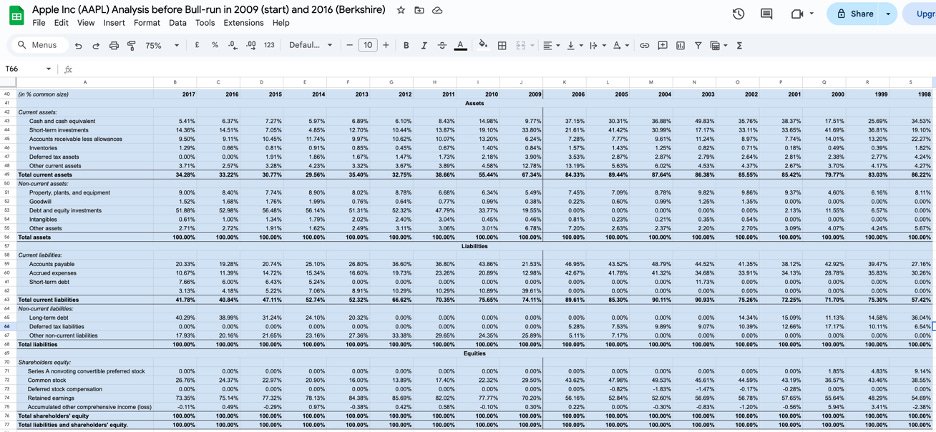The height and width of the screenshot is (432, 936).
Task: Select the Long-term debt row label
Action: pyautogui.click(x=45, y=318)
